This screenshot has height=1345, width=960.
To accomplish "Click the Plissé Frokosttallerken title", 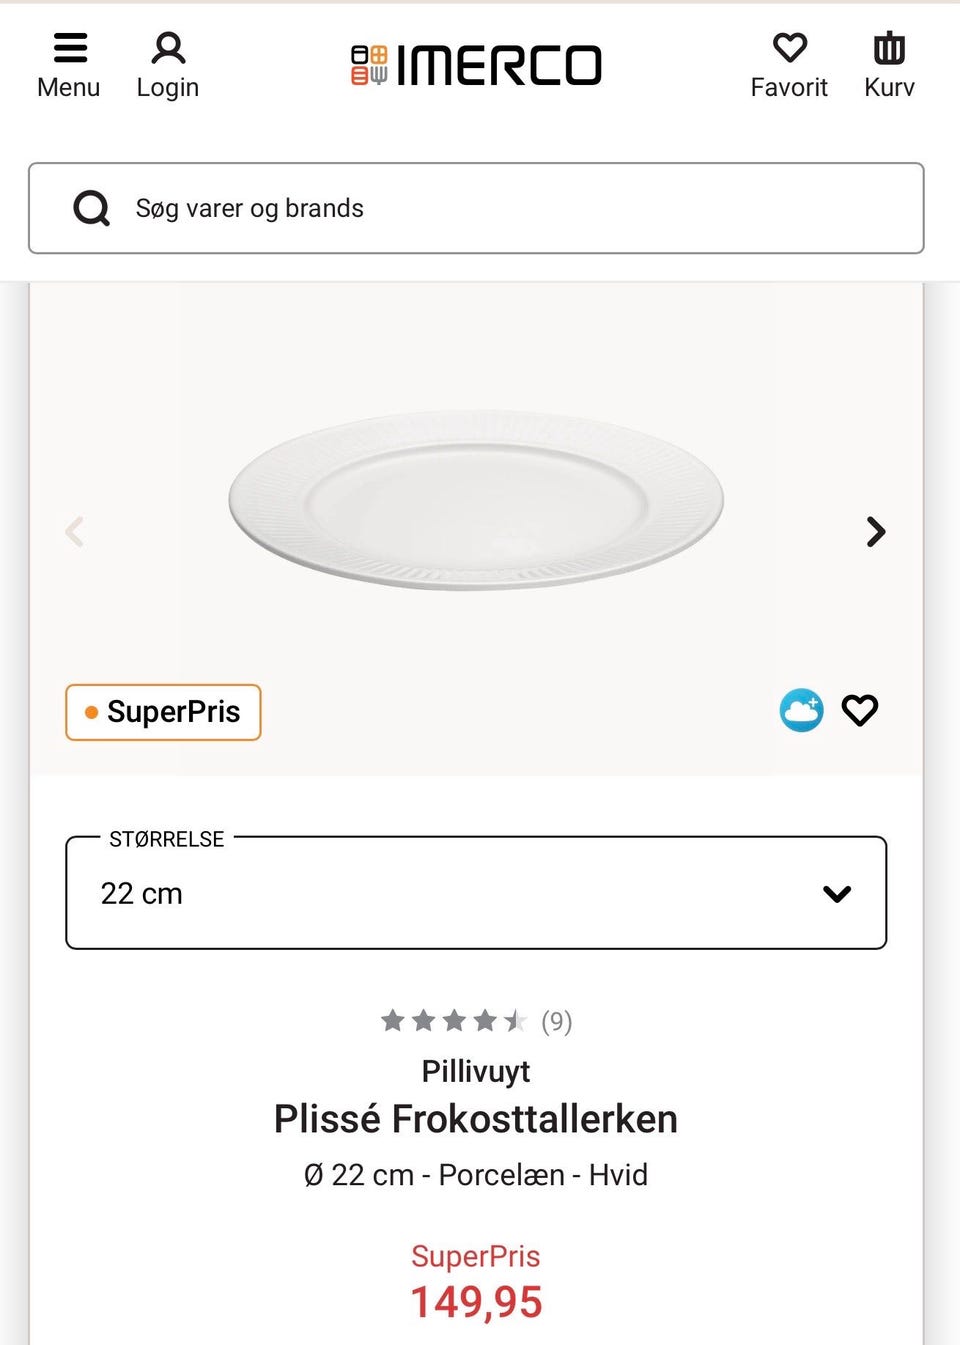I will tap(476, 1119).
